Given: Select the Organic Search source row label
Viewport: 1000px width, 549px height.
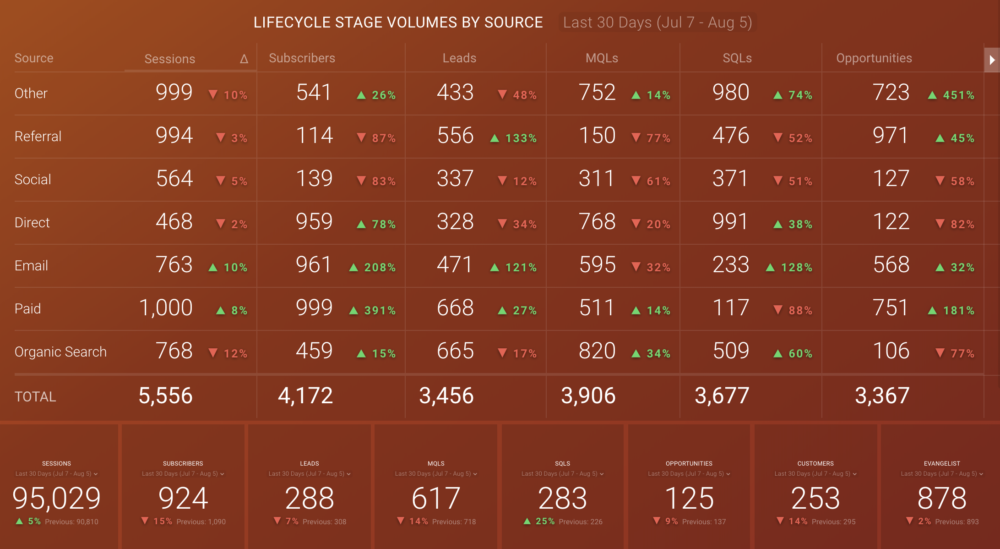Looking at the screenshot, I should coord(60,352).
